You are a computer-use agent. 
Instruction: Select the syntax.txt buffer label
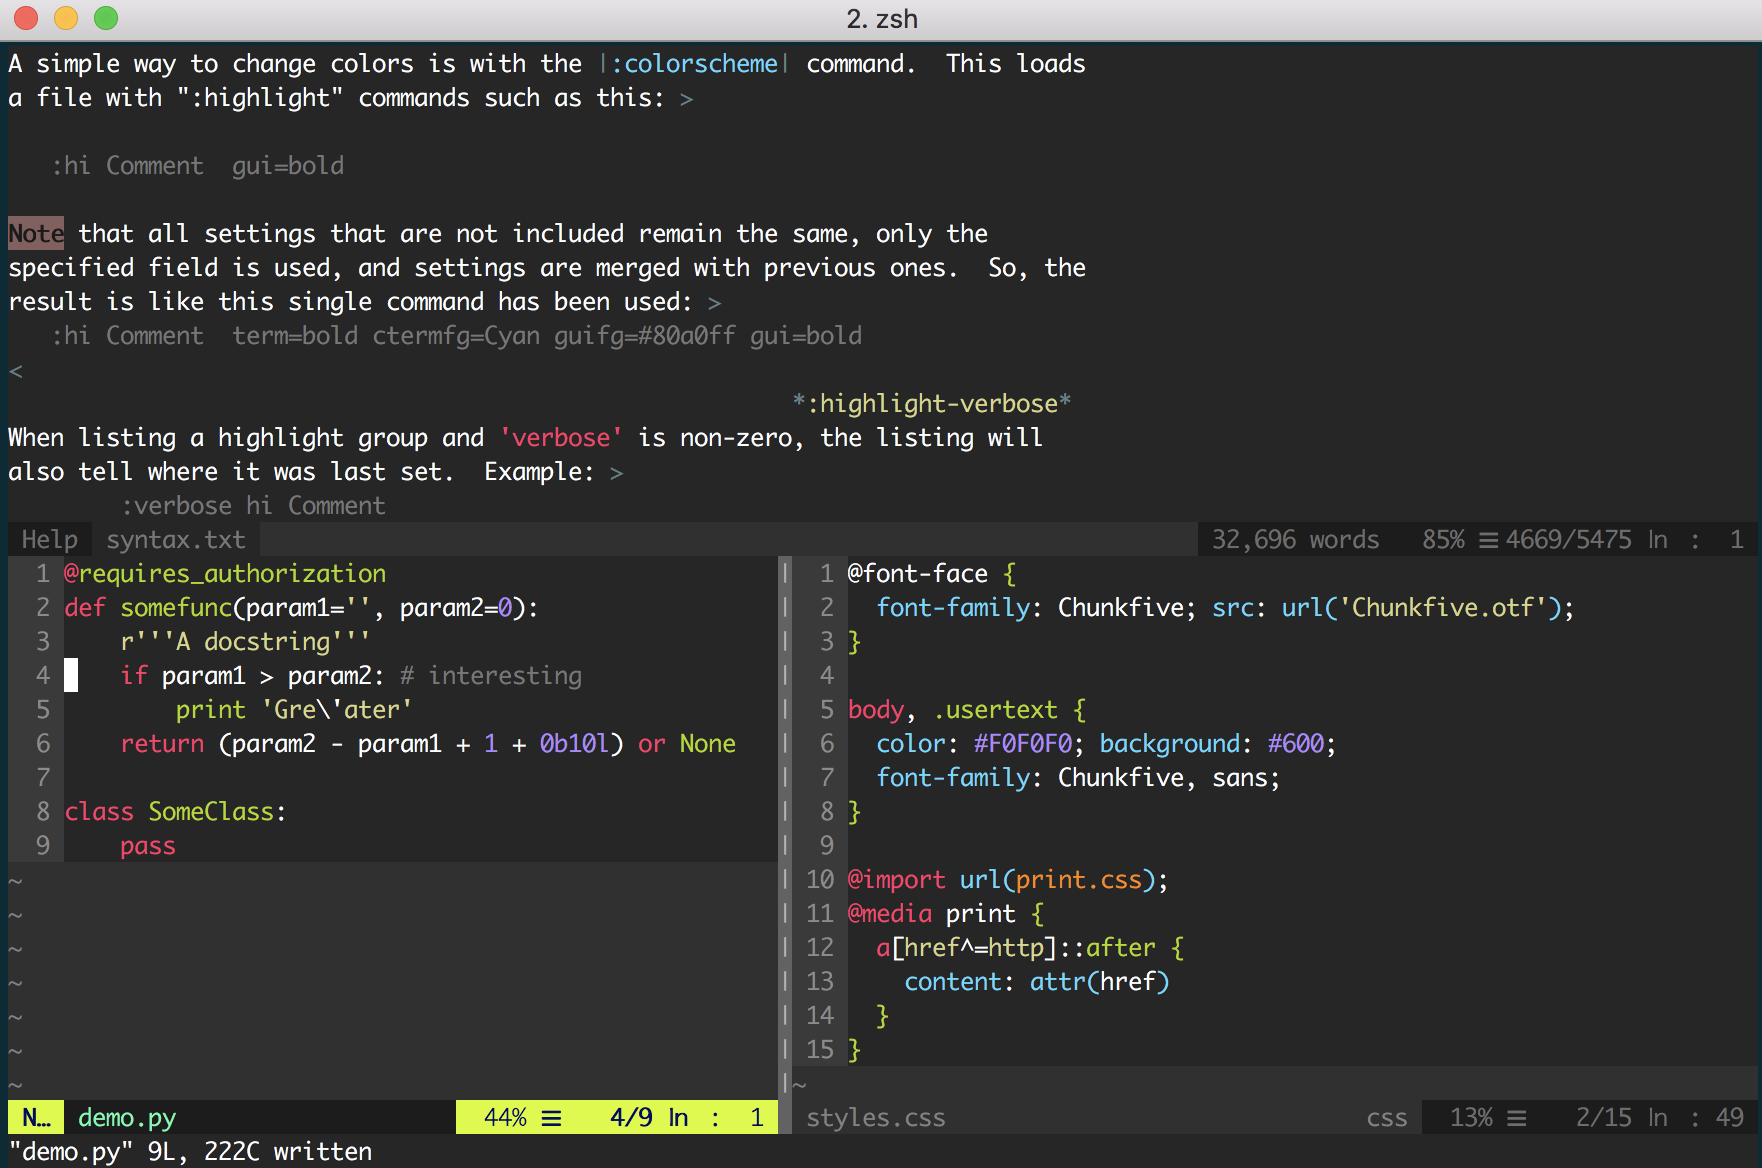pos(175,539)
